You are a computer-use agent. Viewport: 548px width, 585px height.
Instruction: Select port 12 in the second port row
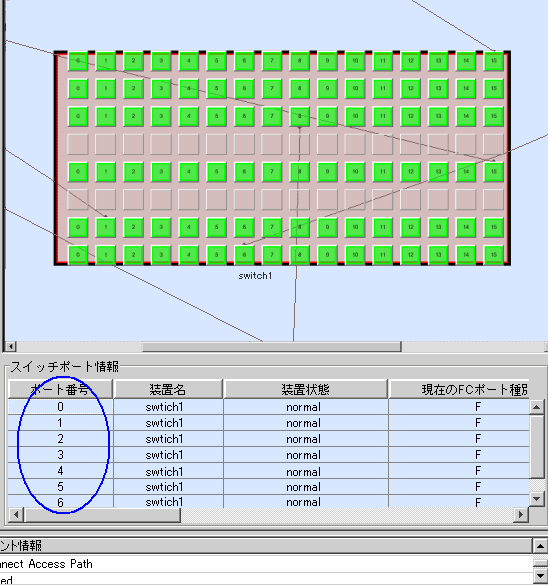click(x=410, y=88)
